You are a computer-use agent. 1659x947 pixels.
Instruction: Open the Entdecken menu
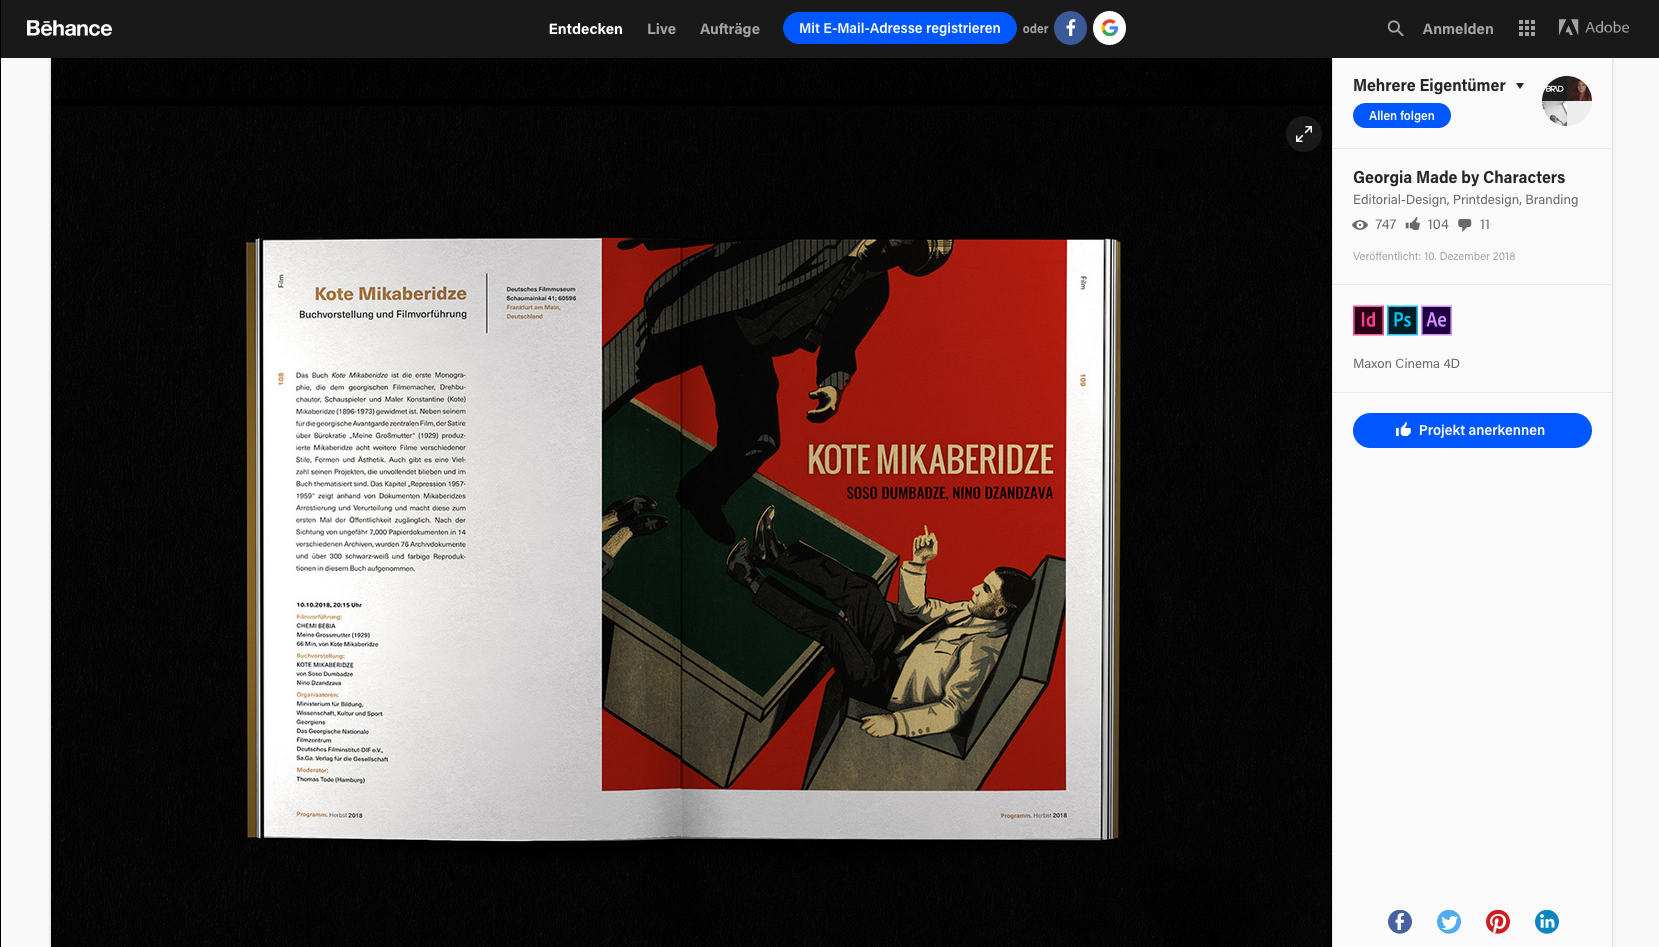[586, 29]
